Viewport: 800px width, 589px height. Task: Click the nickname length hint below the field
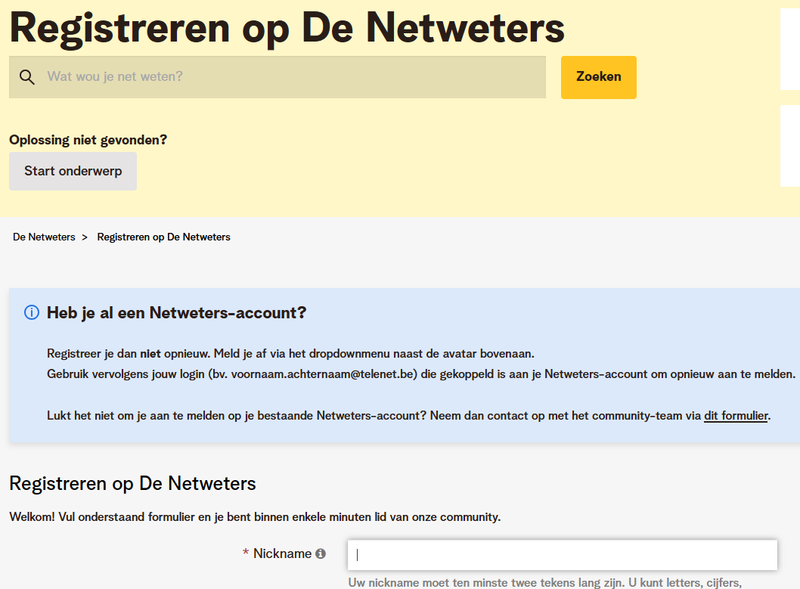coord(545,583)
